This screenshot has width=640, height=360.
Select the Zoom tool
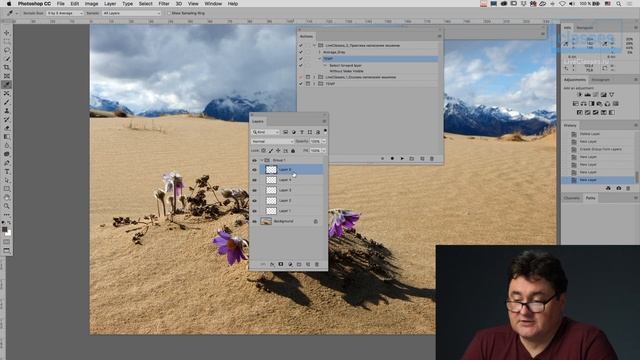[x=7, y=206]
